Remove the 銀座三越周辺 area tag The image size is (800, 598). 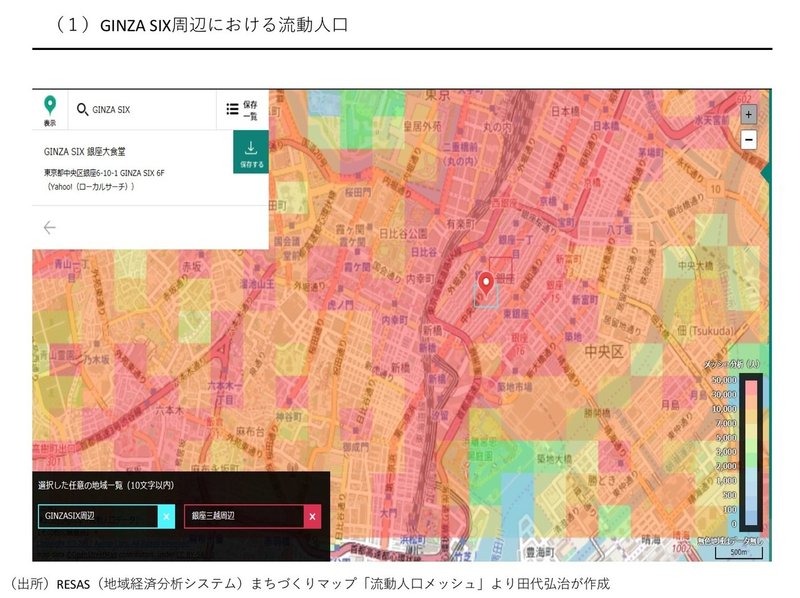(x=312, y=516)
